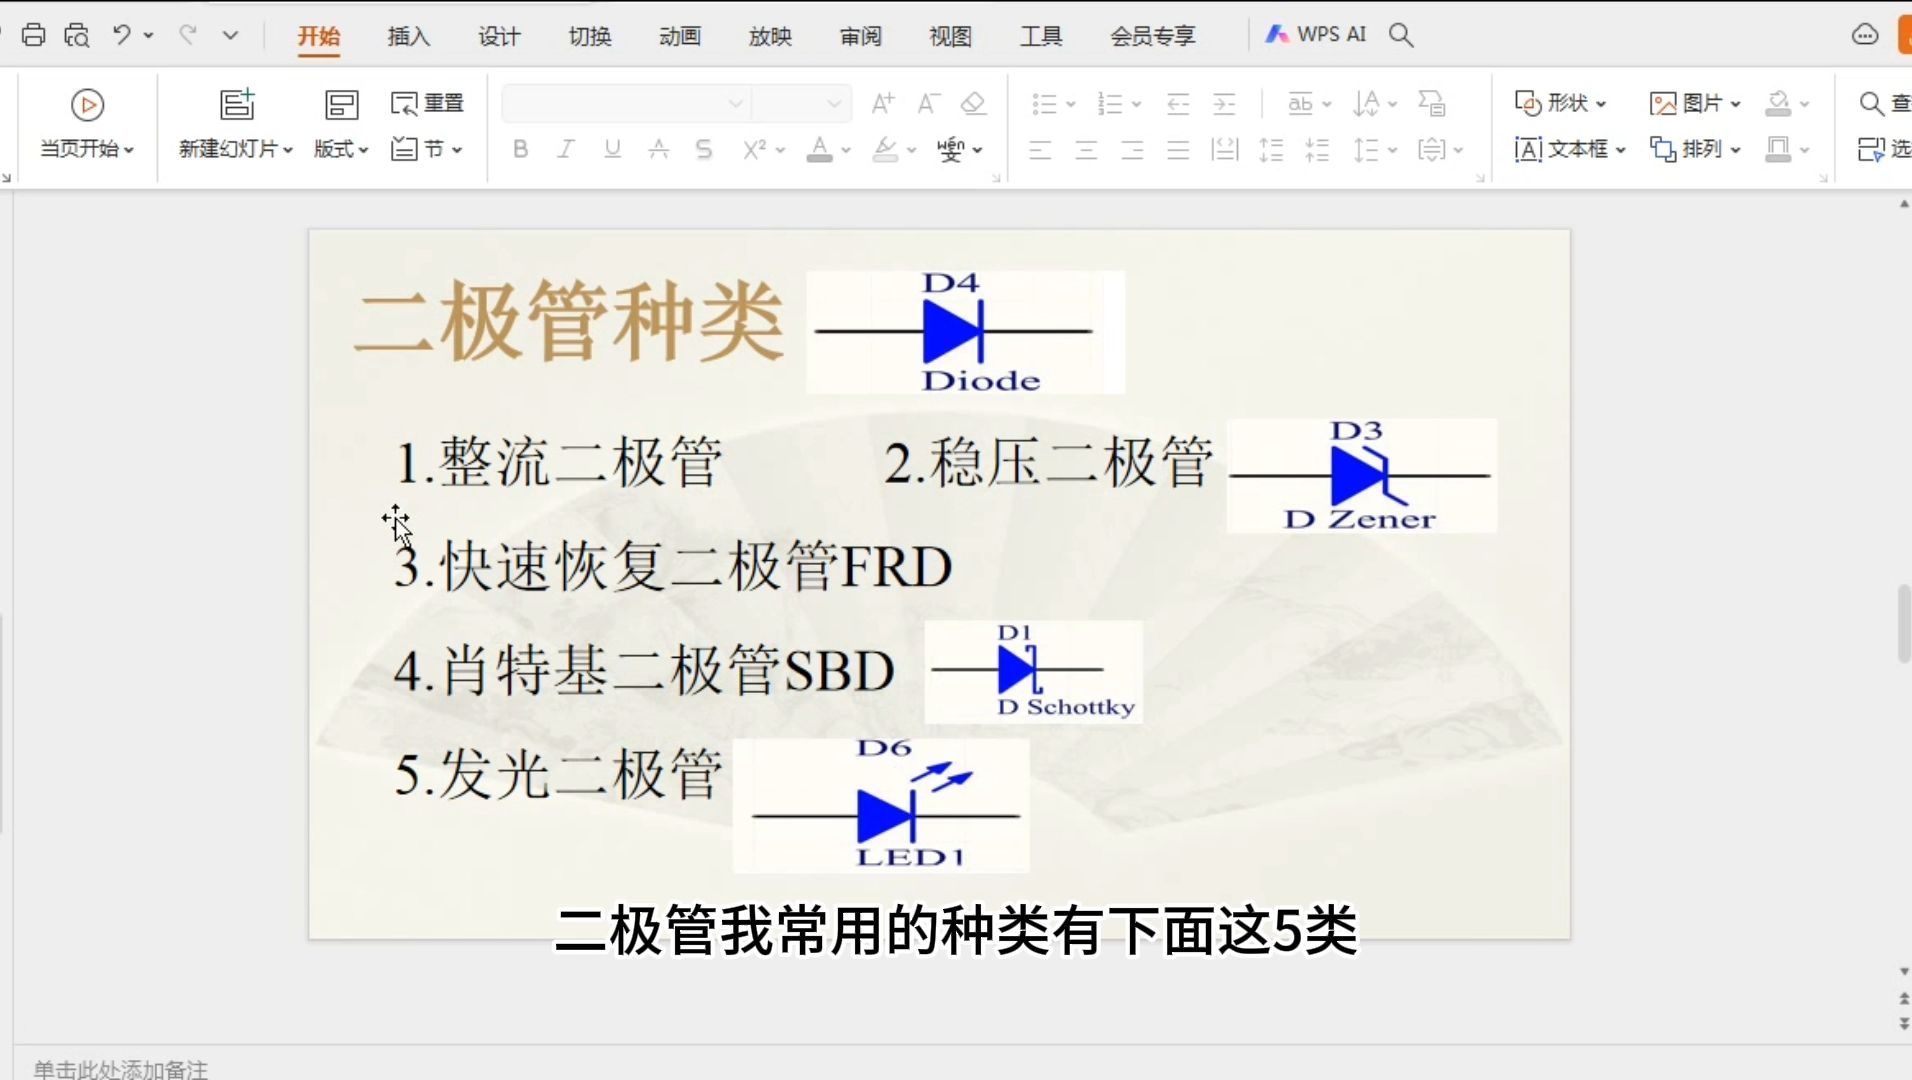Increase font size with A+ icon
Image resolution: width=1912 pixels, height=1080 pixels.
point(882,103)
